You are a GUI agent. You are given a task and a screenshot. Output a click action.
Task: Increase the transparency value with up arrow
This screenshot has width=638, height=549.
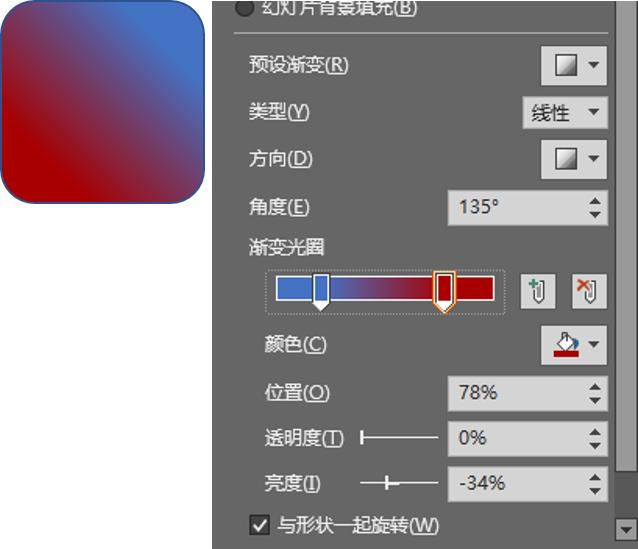(x=595, y=433)
